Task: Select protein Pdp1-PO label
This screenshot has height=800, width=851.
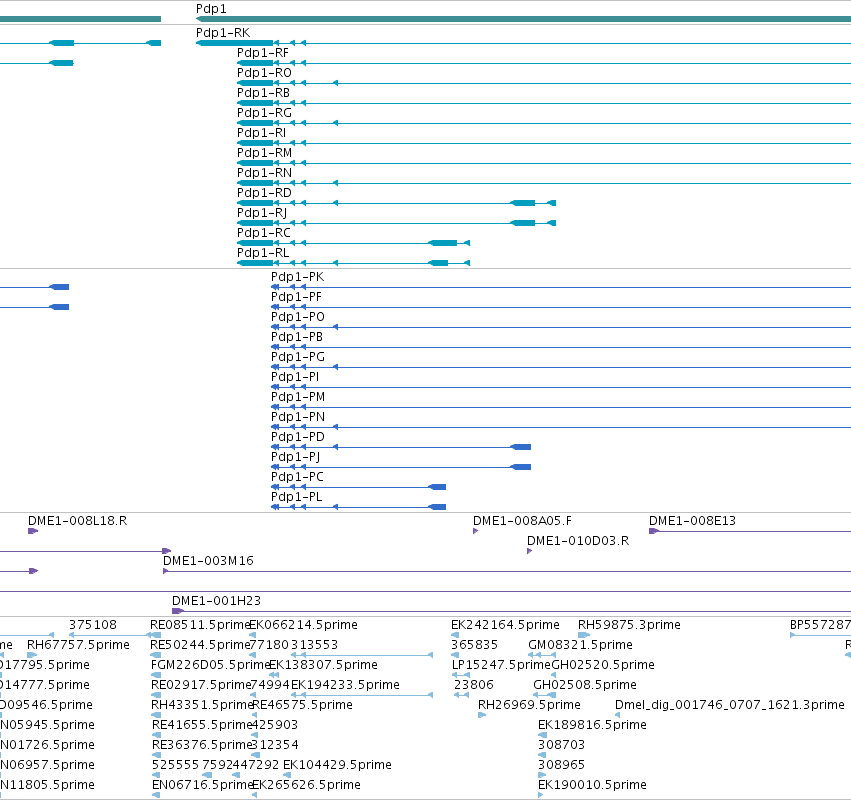Action: [297, 317]
